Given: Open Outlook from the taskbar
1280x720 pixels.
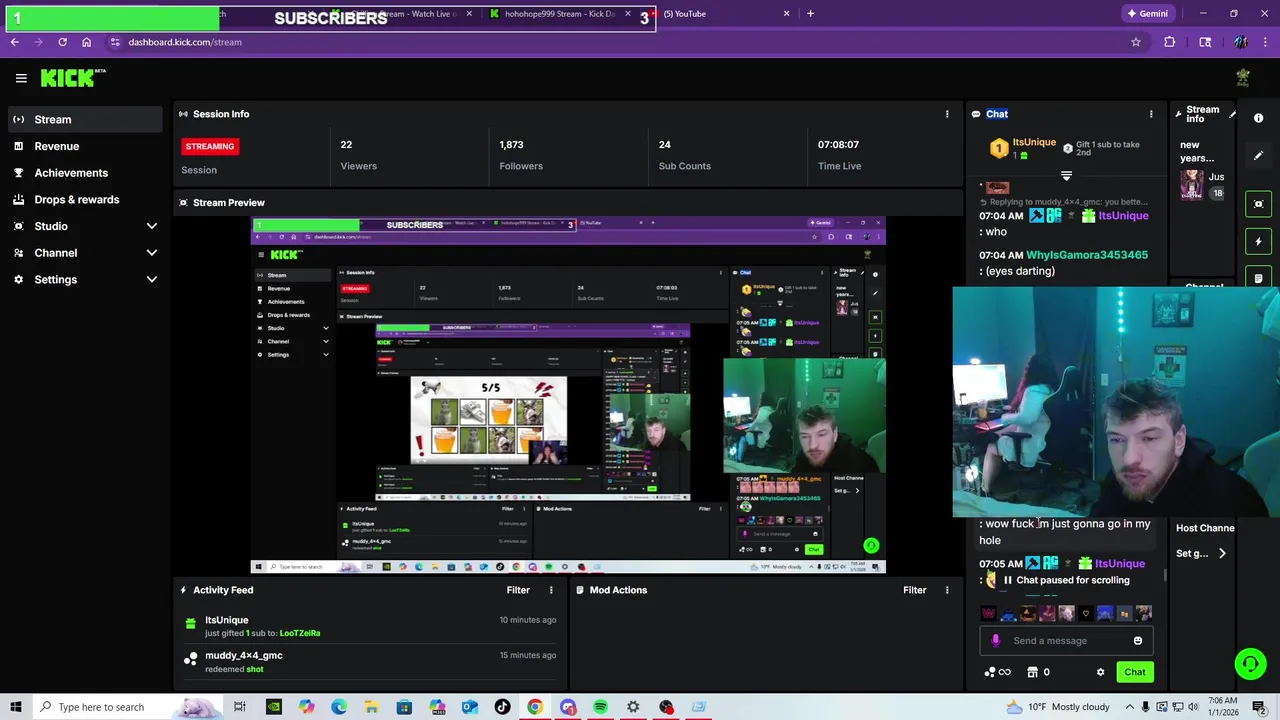Looking at the screenshot, I should 469,707.
